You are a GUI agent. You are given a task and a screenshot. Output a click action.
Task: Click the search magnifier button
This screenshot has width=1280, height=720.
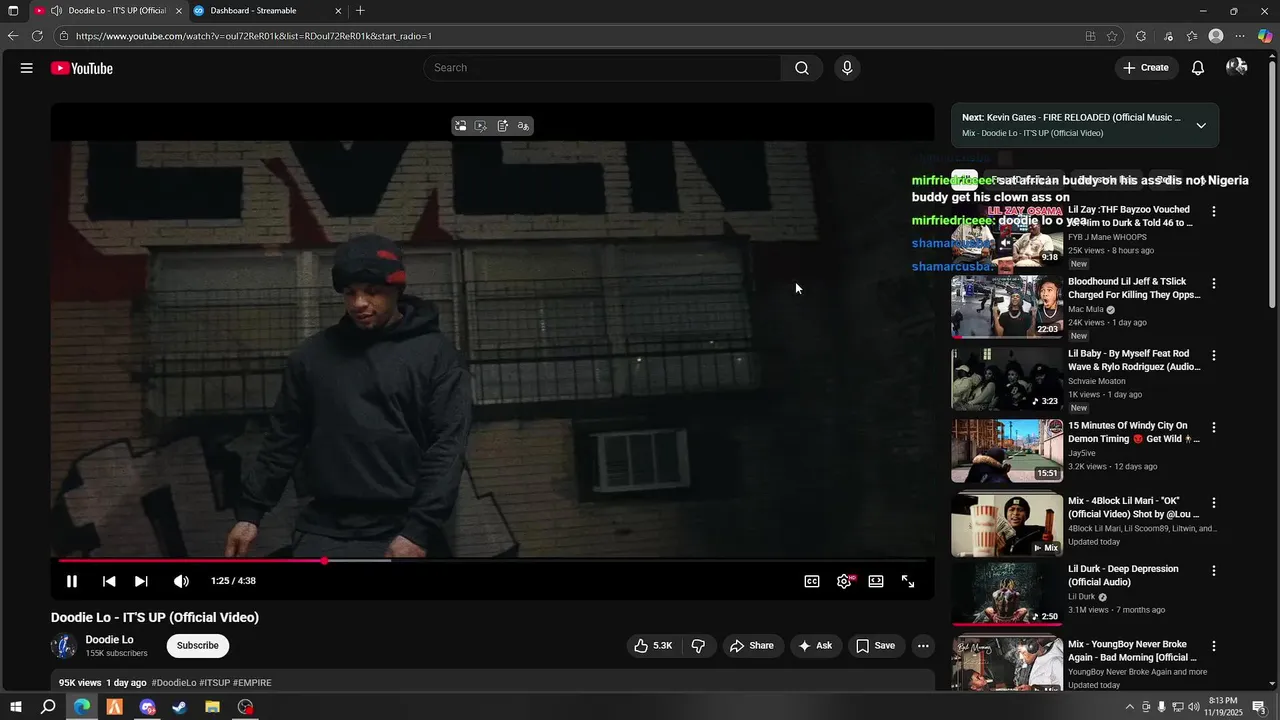[802, 68]
